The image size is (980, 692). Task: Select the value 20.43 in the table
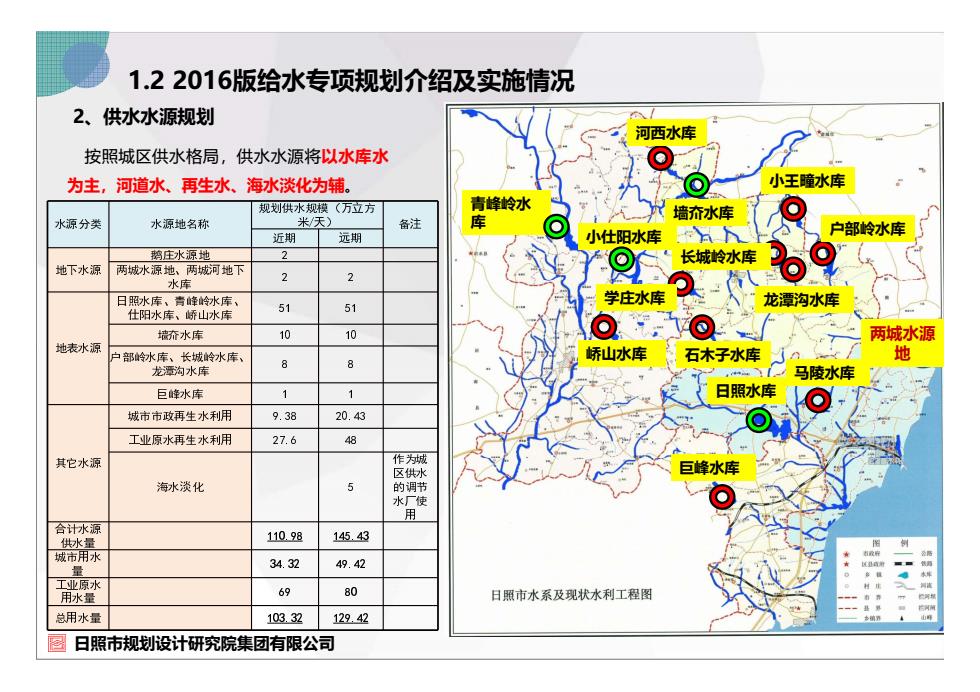pos(350,416)
